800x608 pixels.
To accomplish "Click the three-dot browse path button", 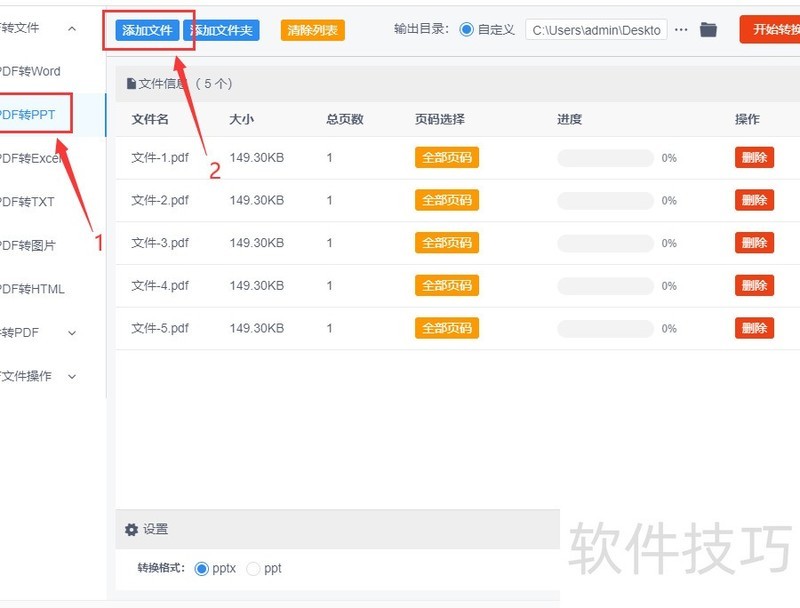I will point(681,30).
